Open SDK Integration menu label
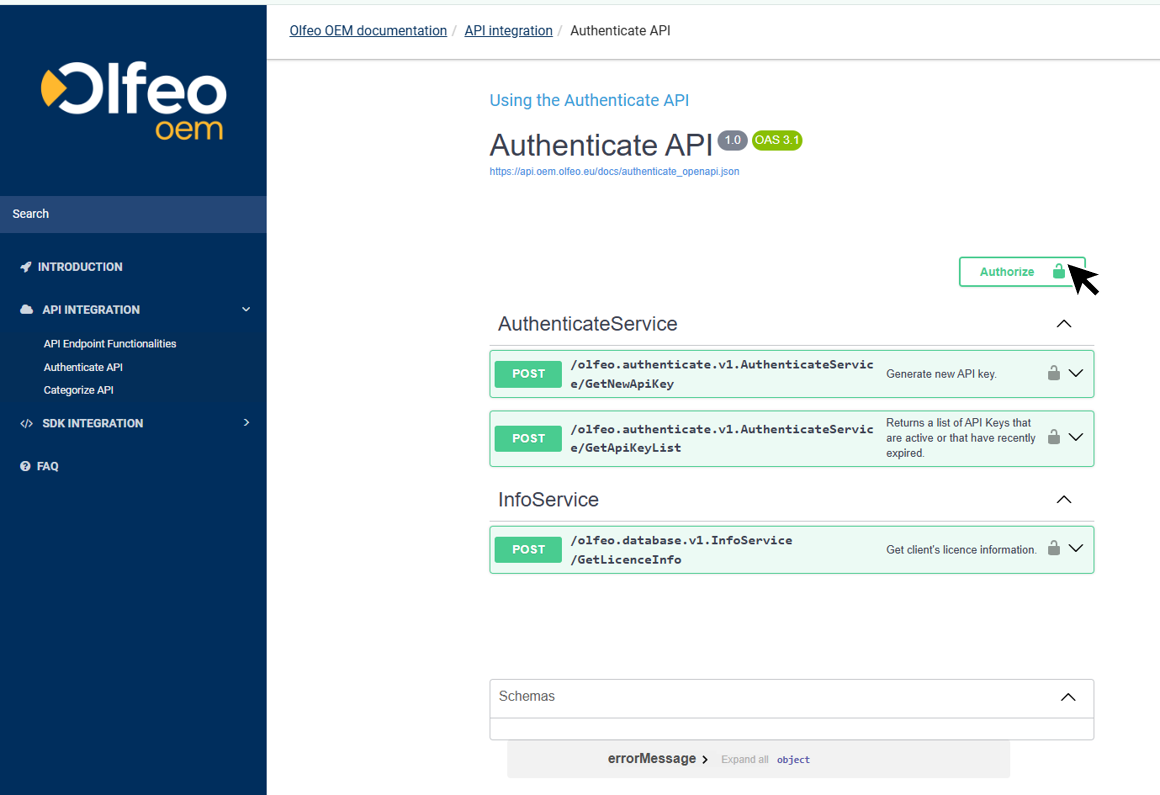 click(x=92, y=424)
